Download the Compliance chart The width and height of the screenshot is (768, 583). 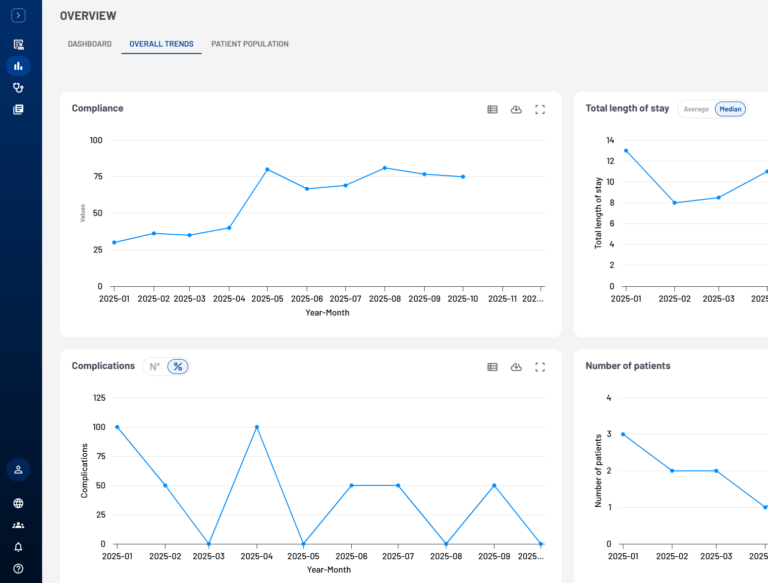pos(516,110)
